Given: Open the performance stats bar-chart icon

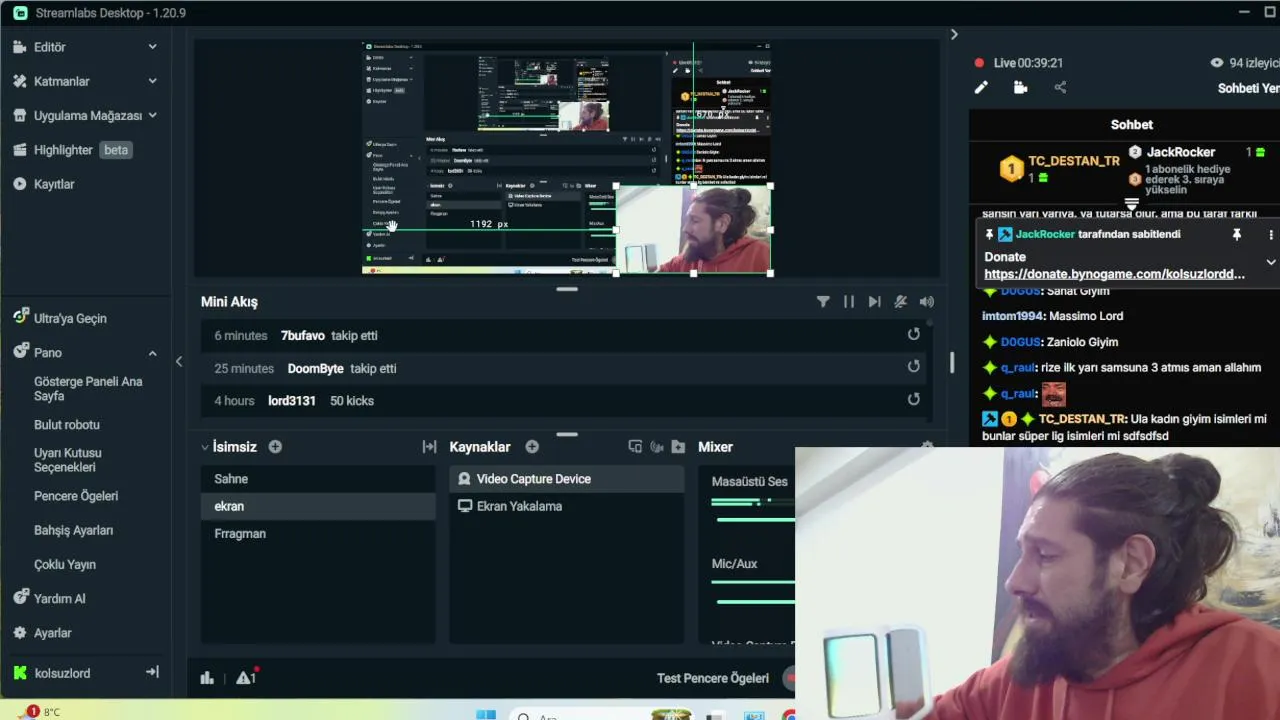Looking at the screenshot, I should (x=207, y=678).
